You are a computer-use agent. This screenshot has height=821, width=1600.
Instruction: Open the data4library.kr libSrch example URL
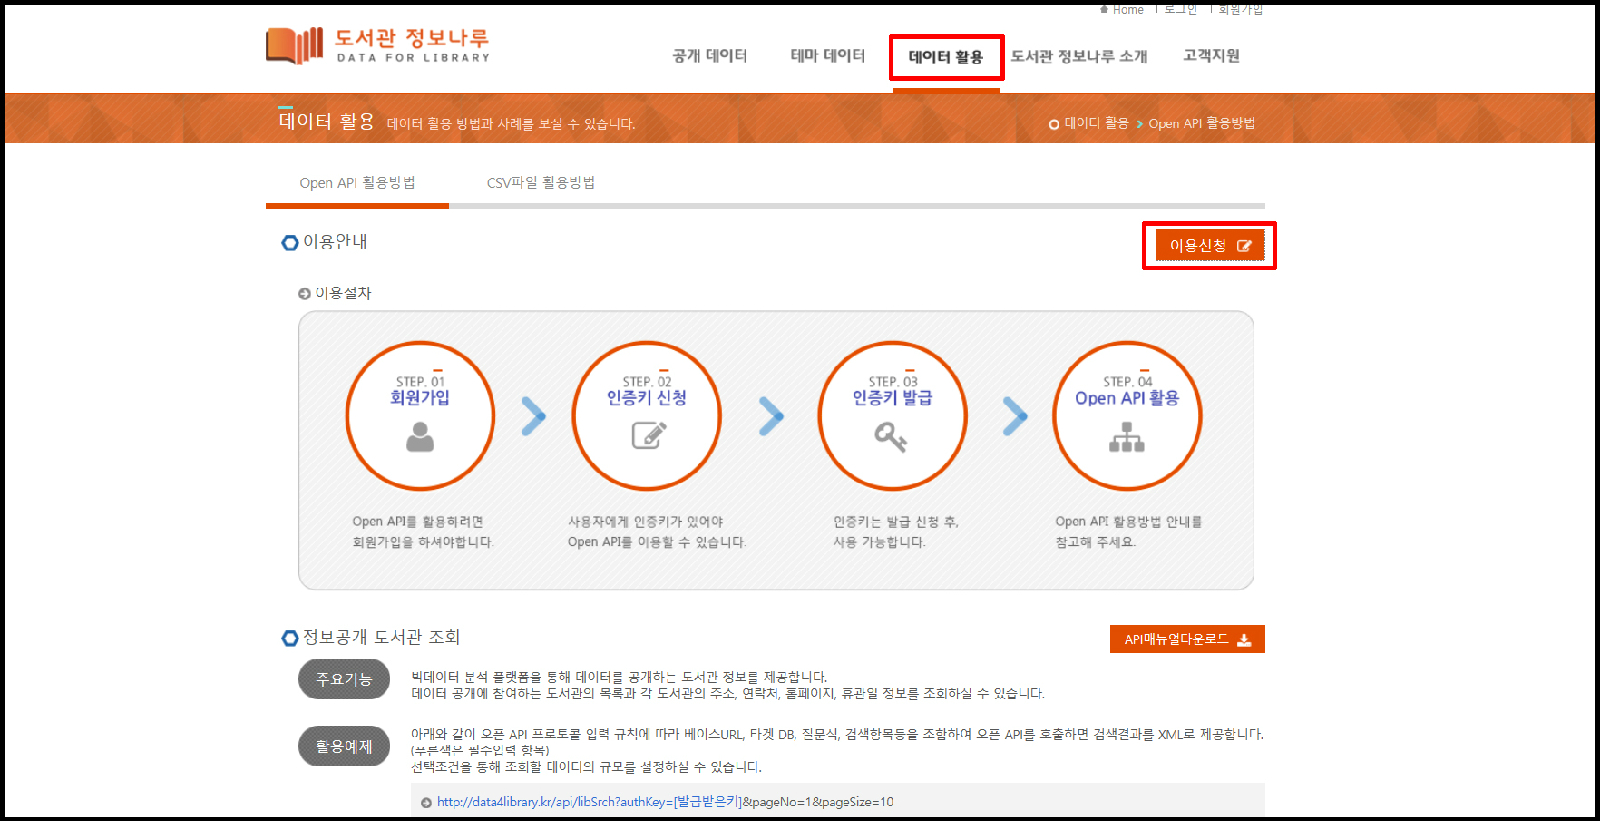click(665, 802)
